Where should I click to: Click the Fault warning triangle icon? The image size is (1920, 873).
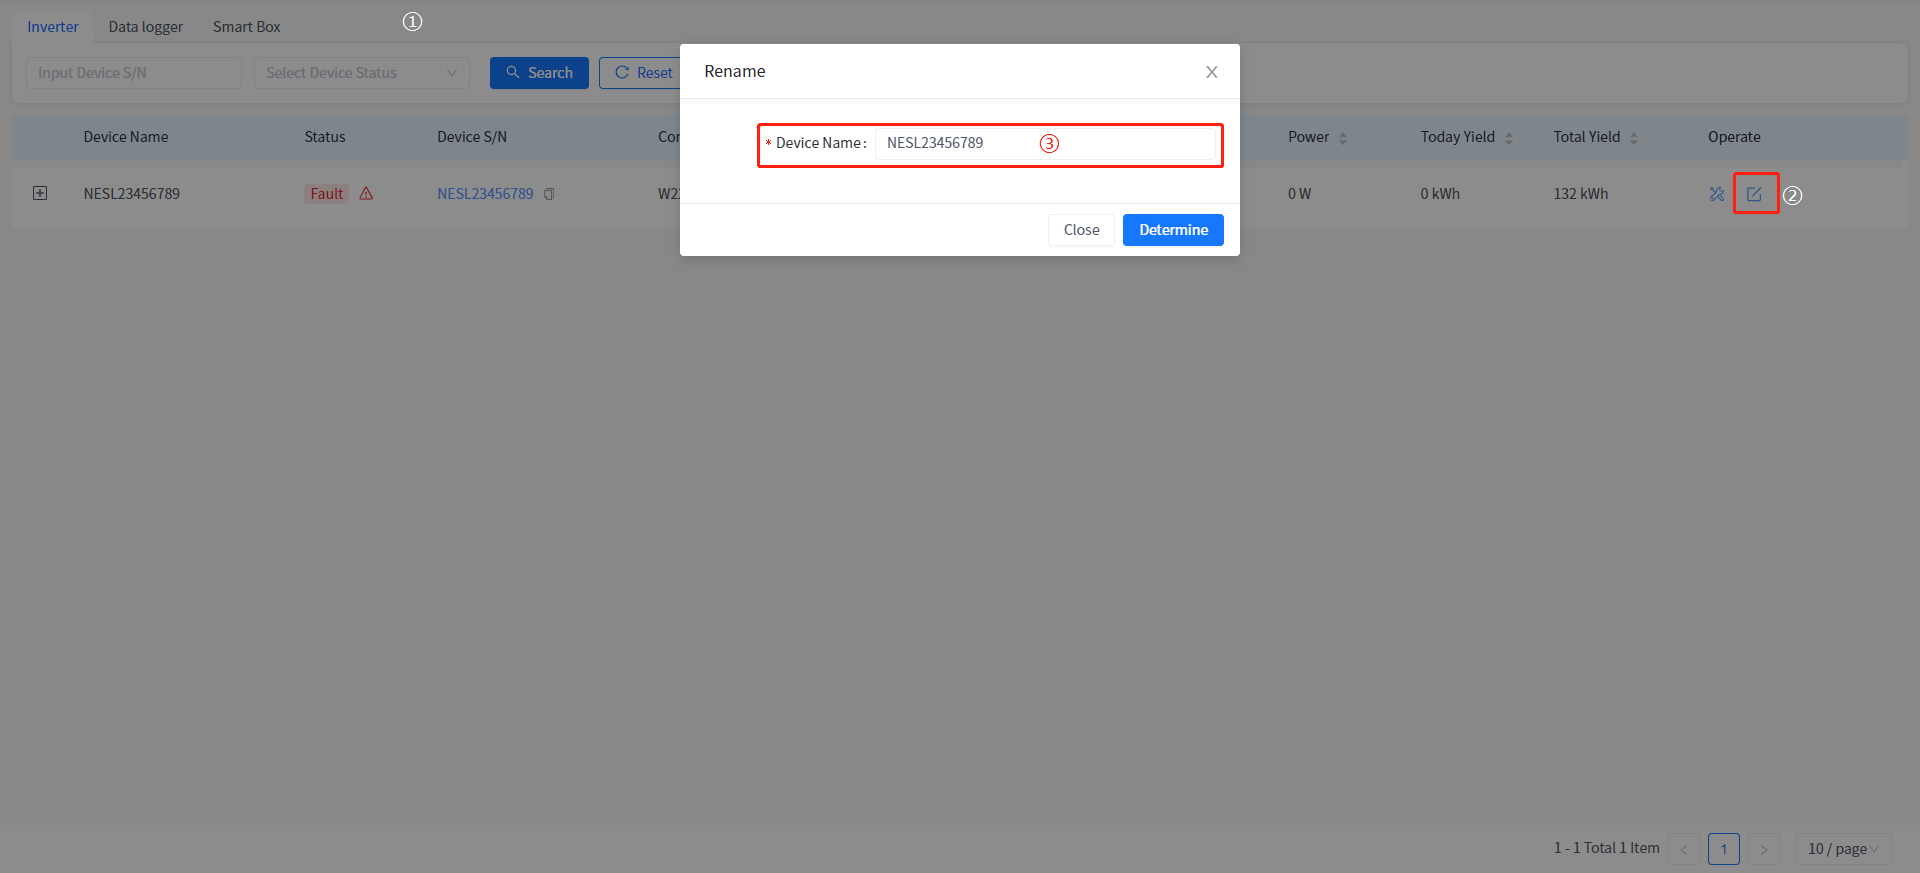click(x=366, y=194)
